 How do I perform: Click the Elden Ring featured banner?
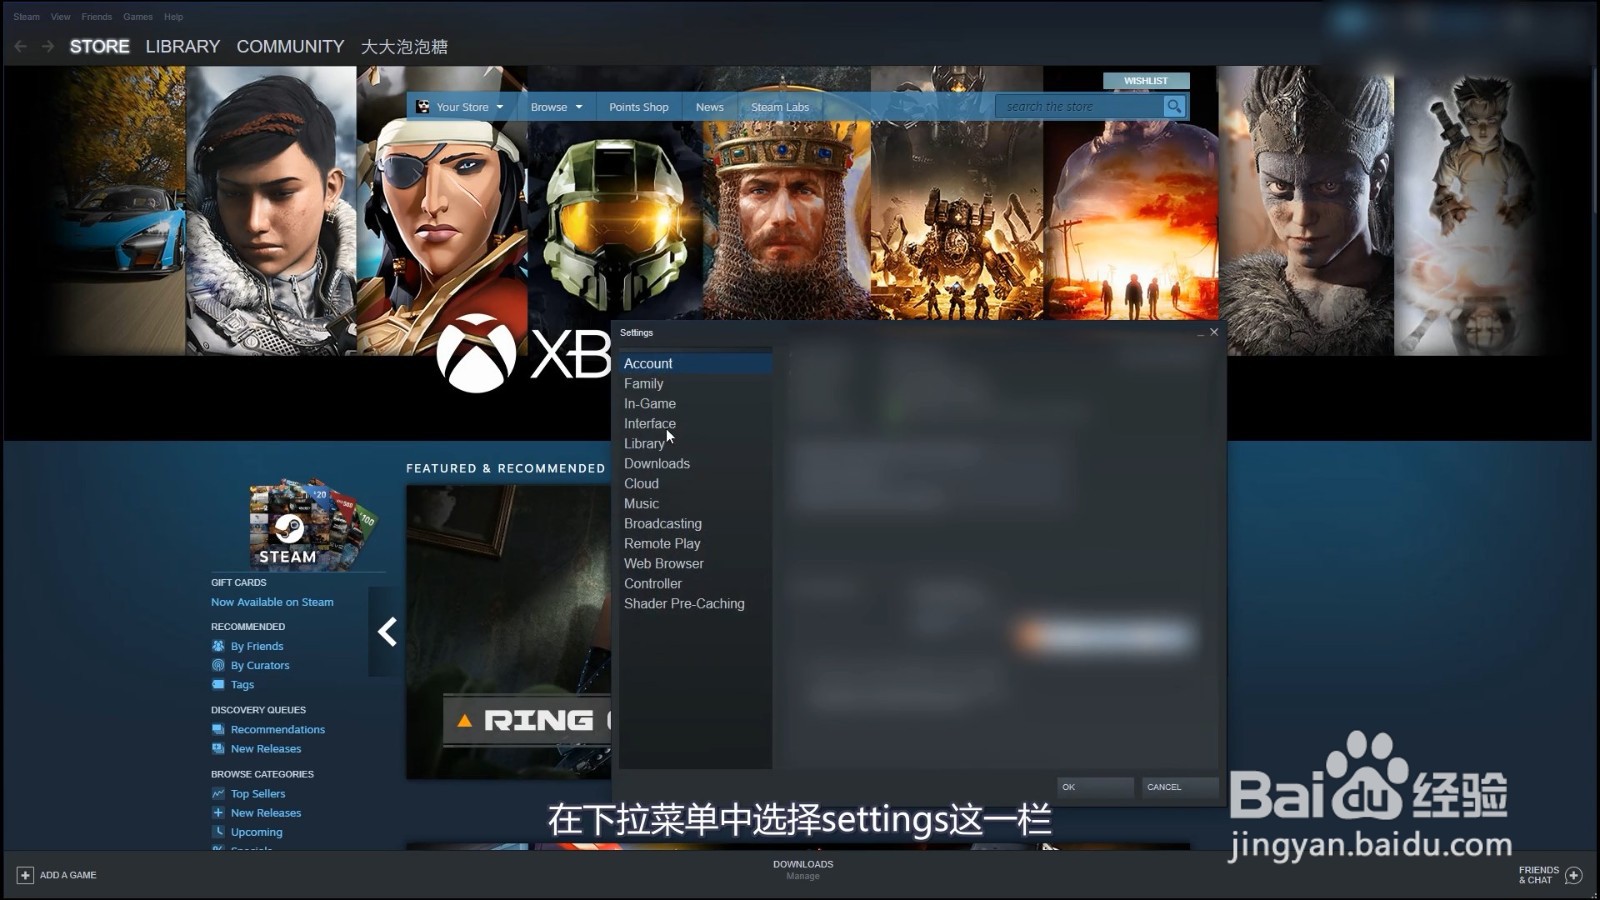tap(508, 632)
